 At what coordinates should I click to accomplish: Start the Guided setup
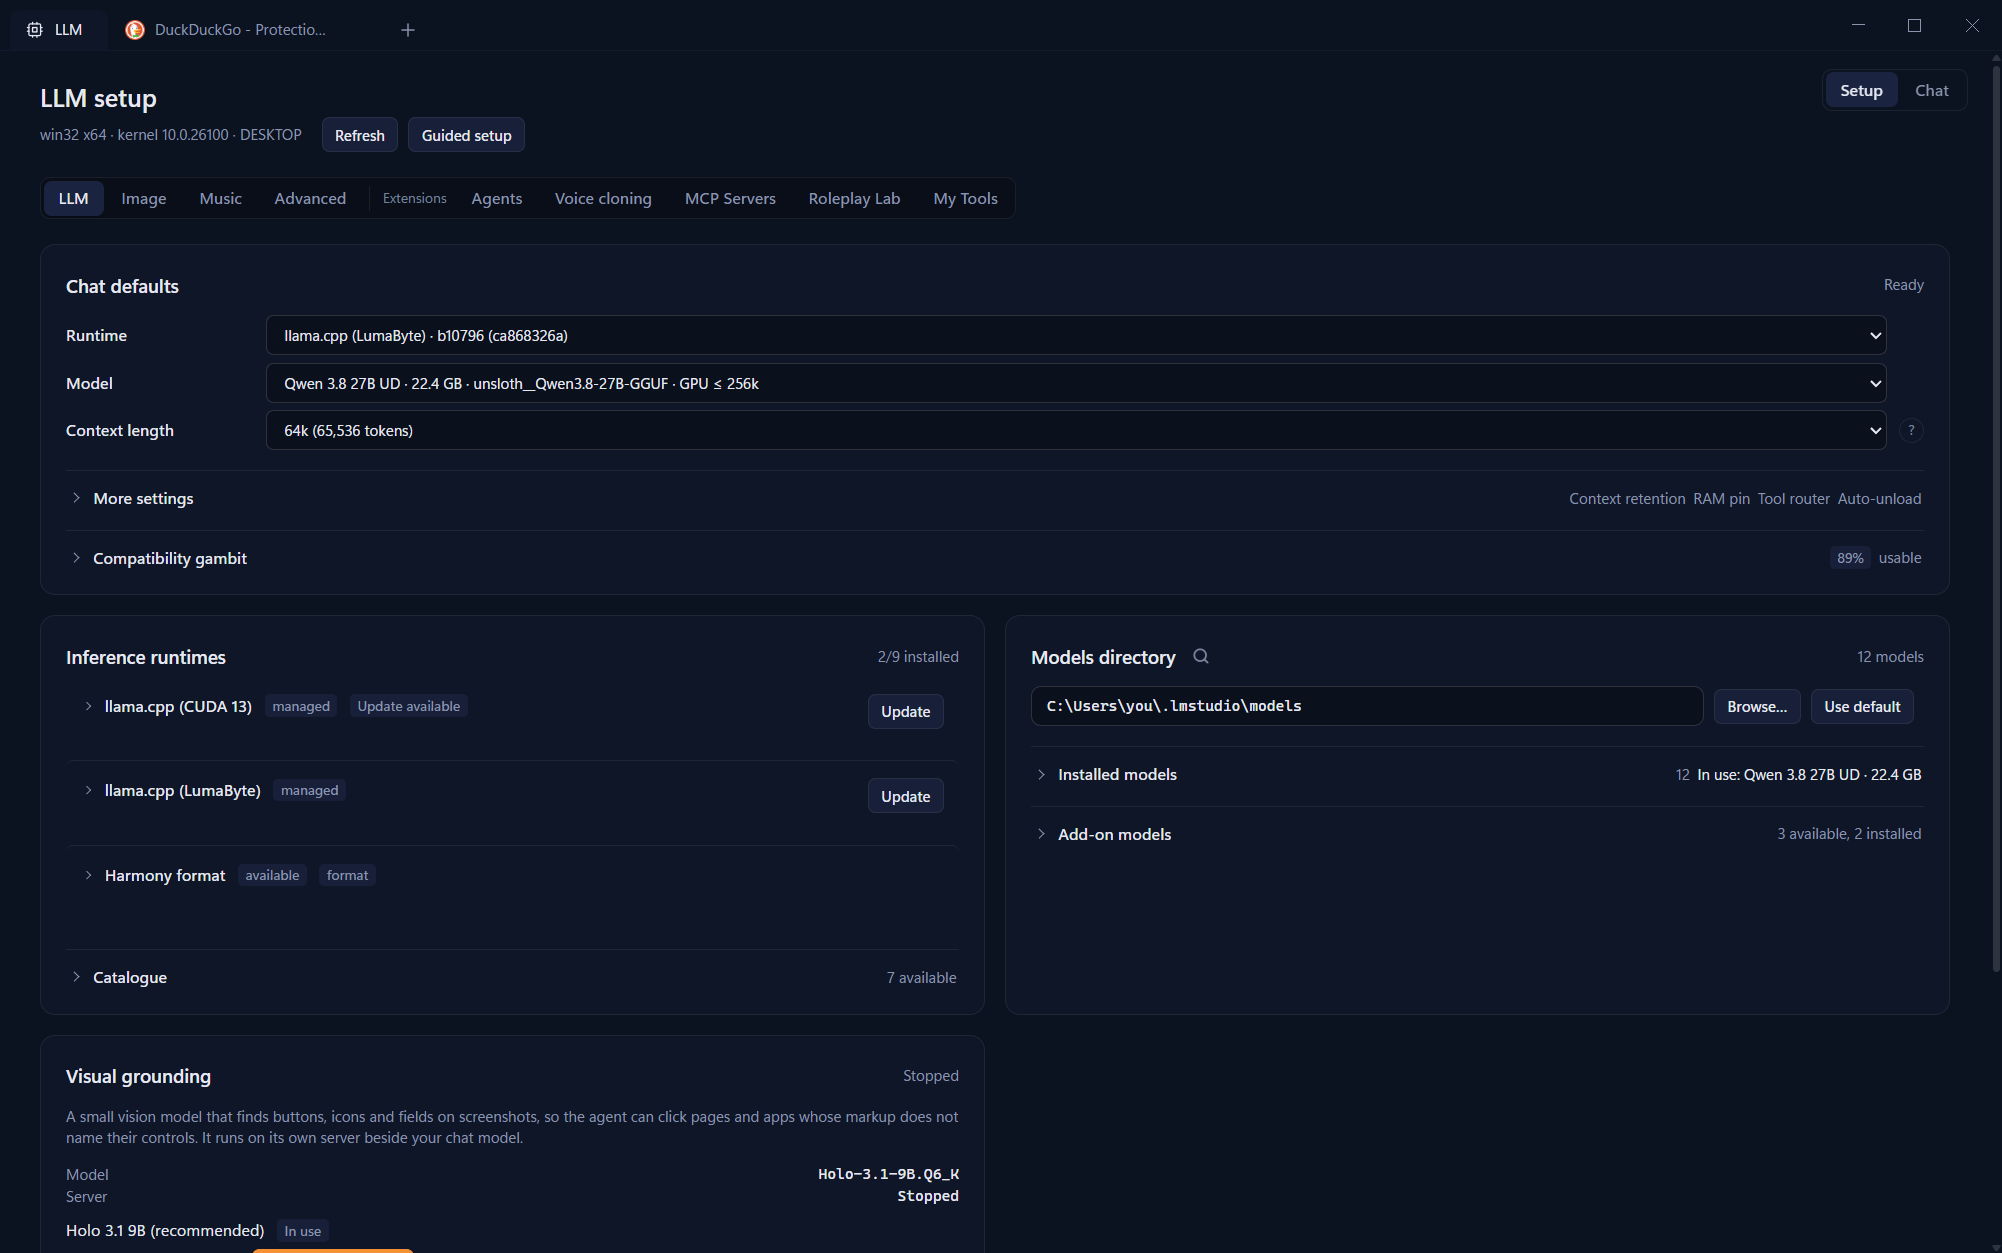pyautogui.click(x=466, y=136)
